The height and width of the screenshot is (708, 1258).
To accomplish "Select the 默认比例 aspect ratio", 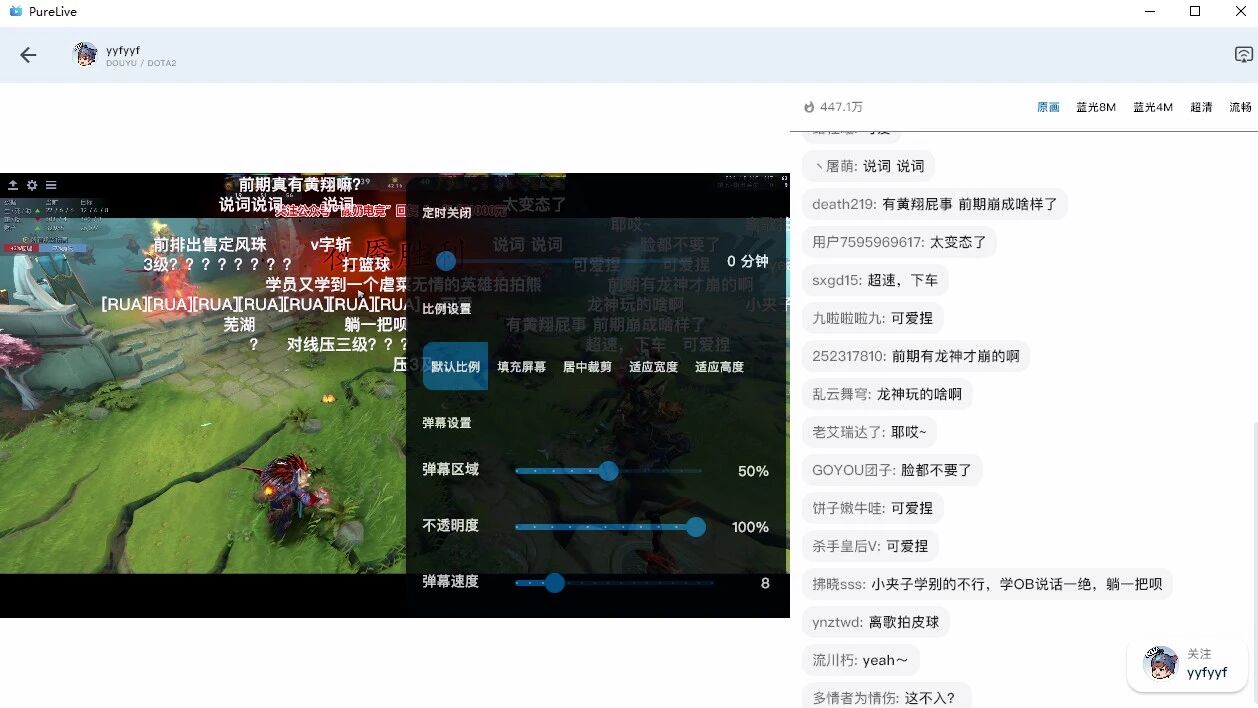I will click(455, 367).
